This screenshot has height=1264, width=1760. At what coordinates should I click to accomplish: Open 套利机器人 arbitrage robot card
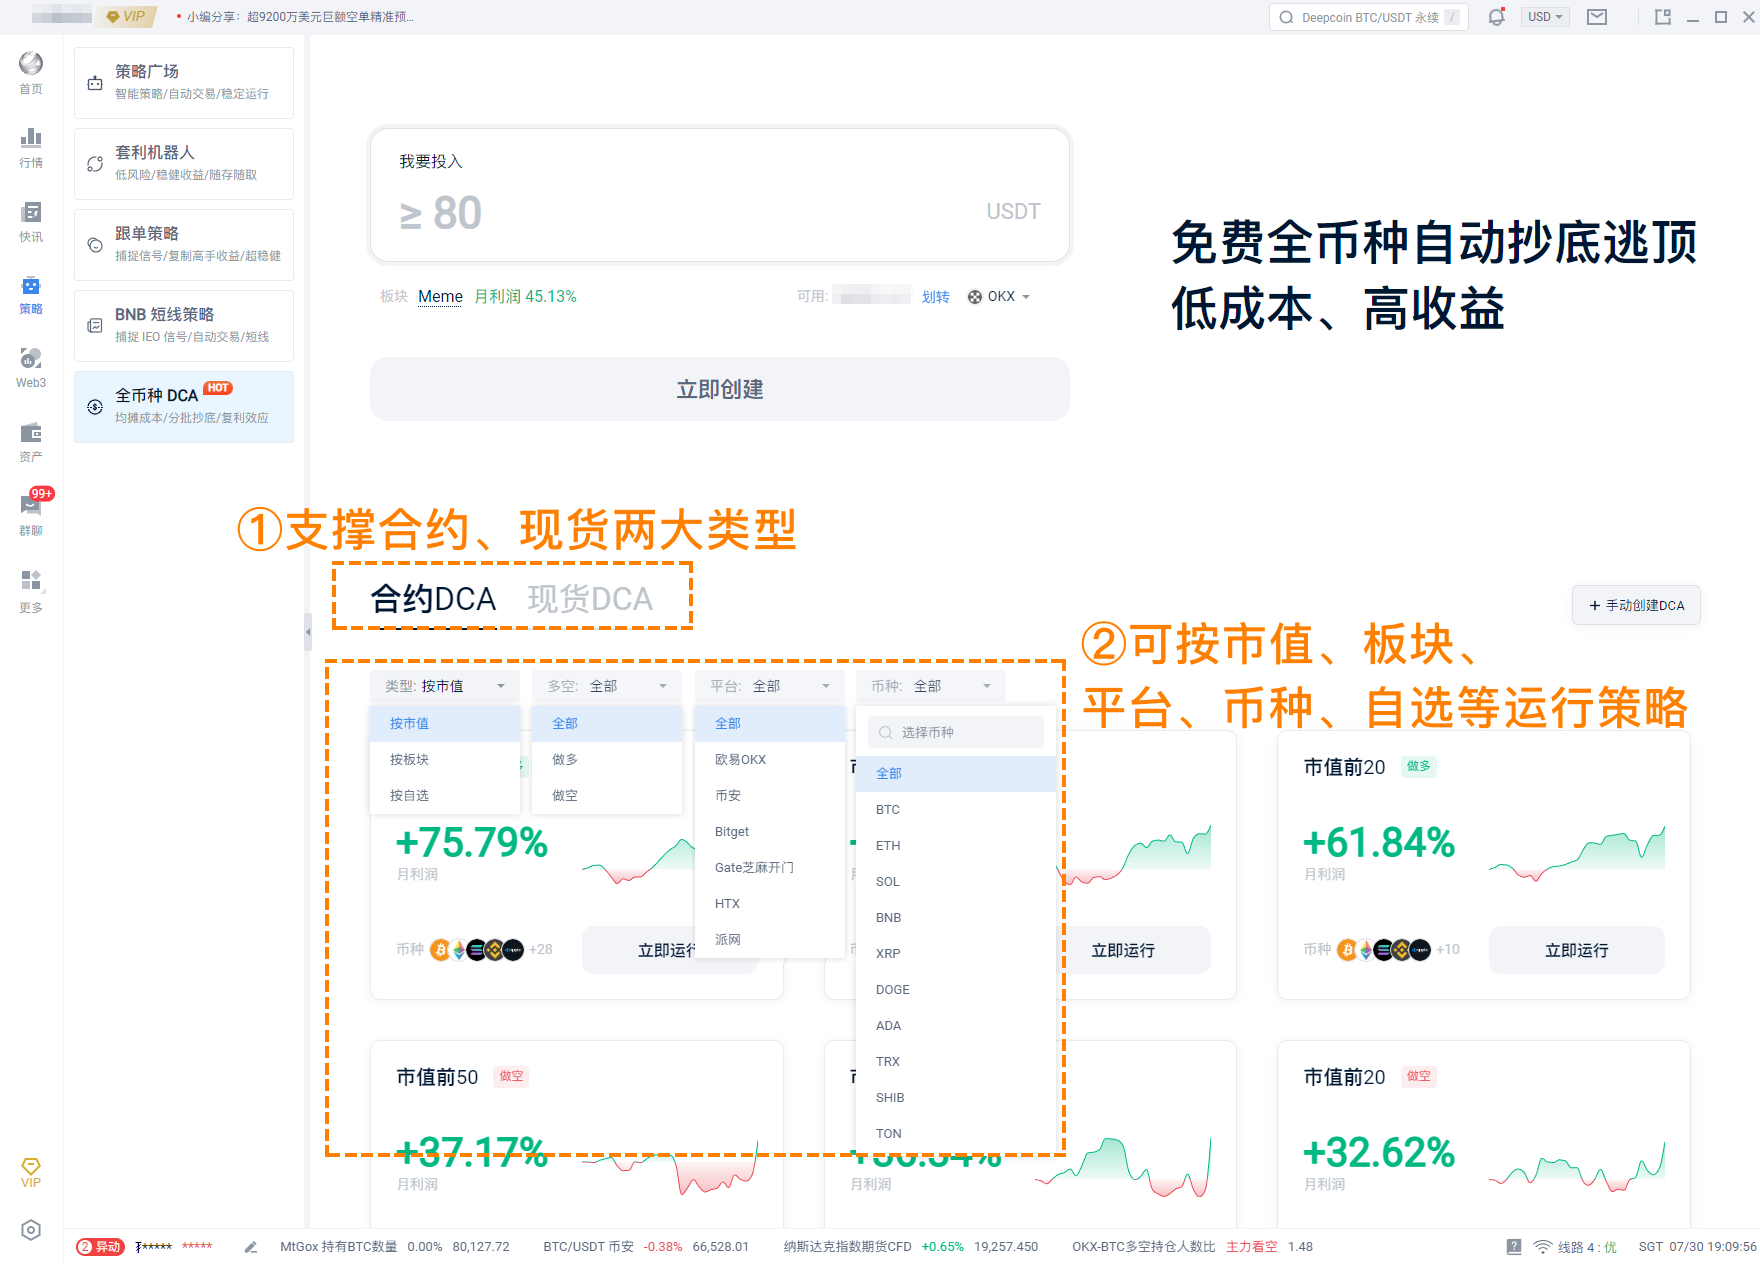184,164
